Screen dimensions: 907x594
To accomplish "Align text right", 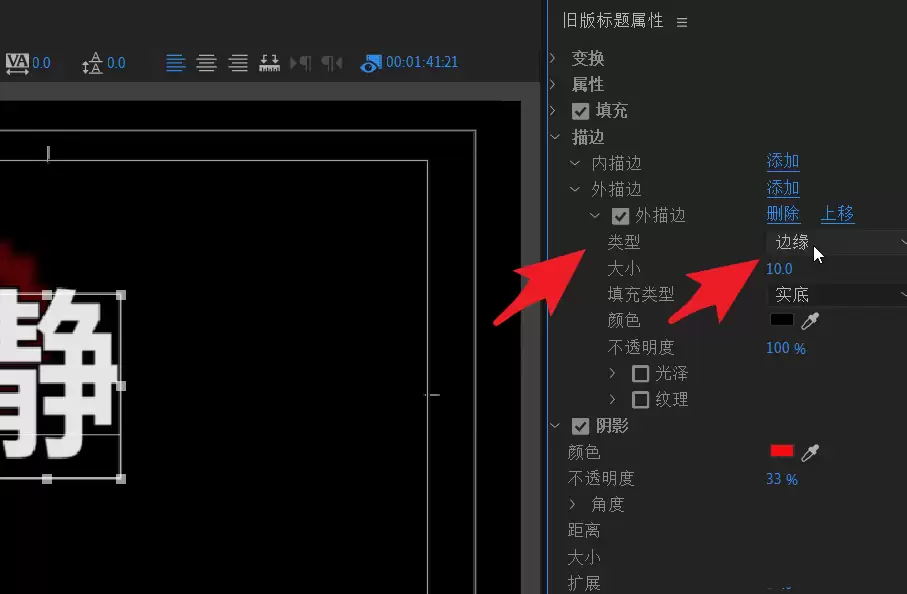I will click(238, 62).
